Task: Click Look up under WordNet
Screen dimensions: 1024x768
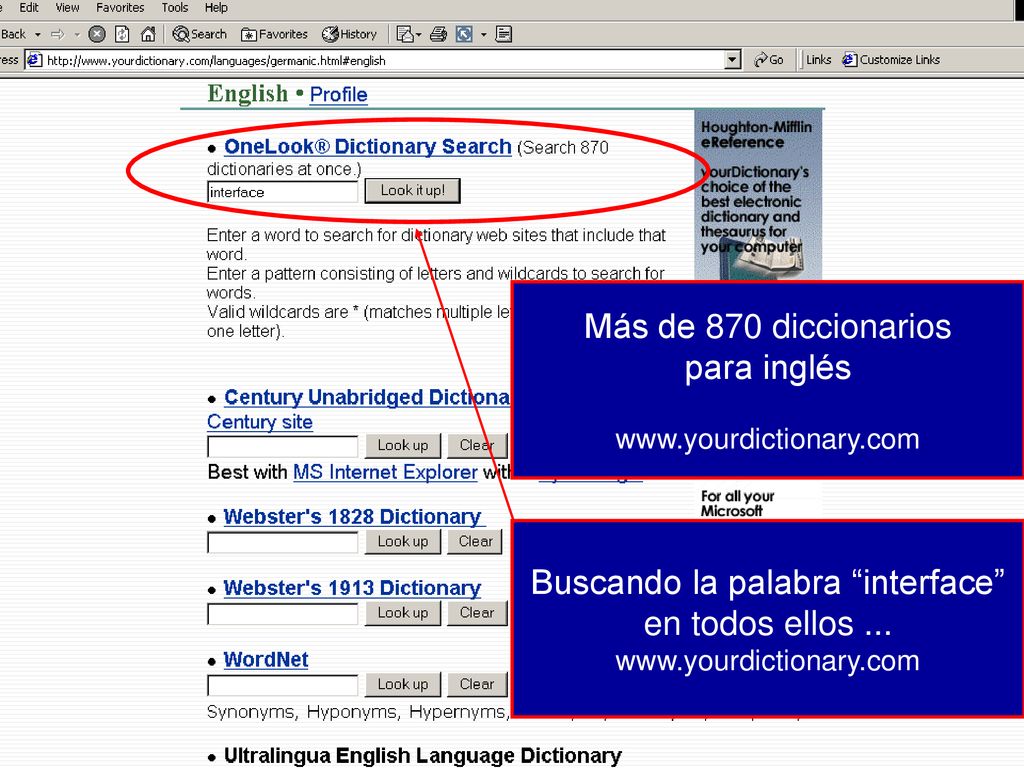Action: point(403,684)
